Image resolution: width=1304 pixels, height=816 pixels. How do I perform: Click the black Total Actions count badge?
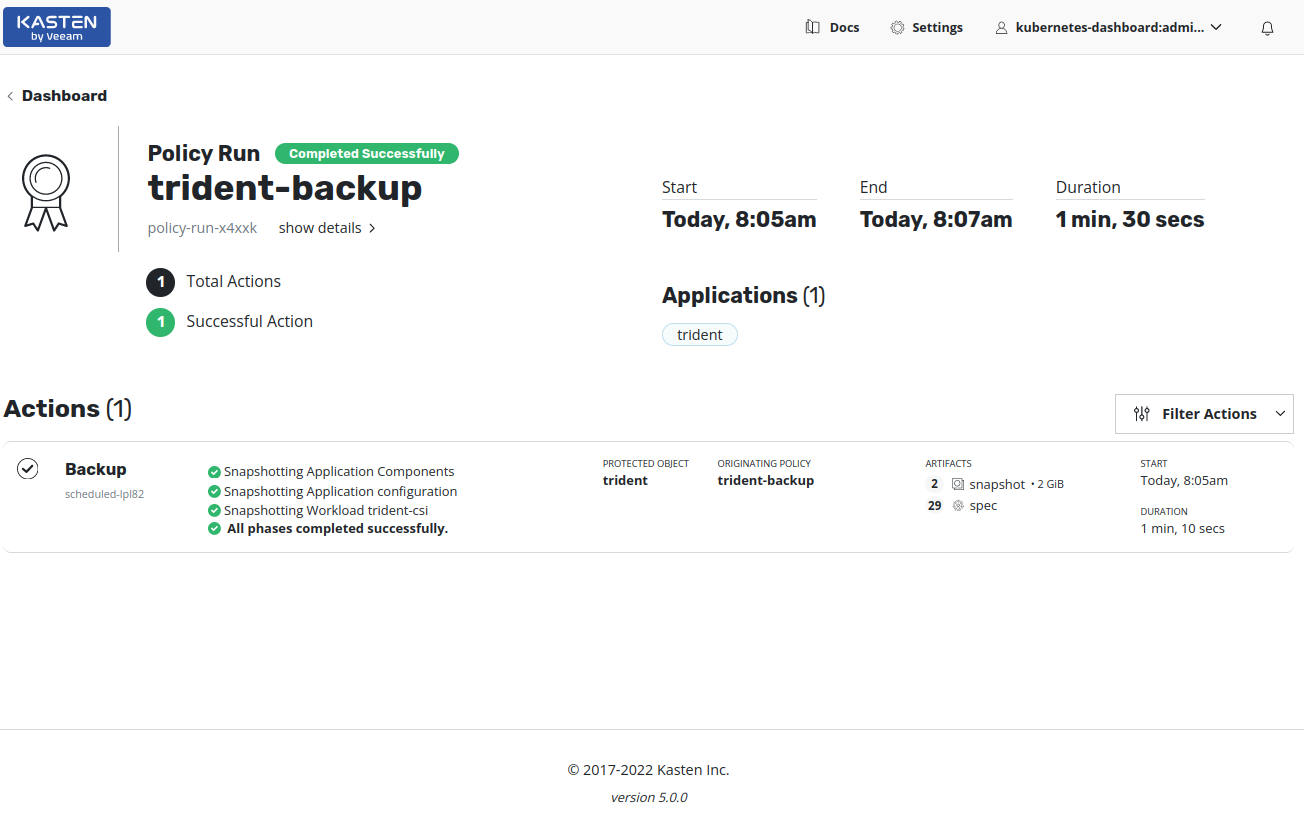(x=161, y=283)
